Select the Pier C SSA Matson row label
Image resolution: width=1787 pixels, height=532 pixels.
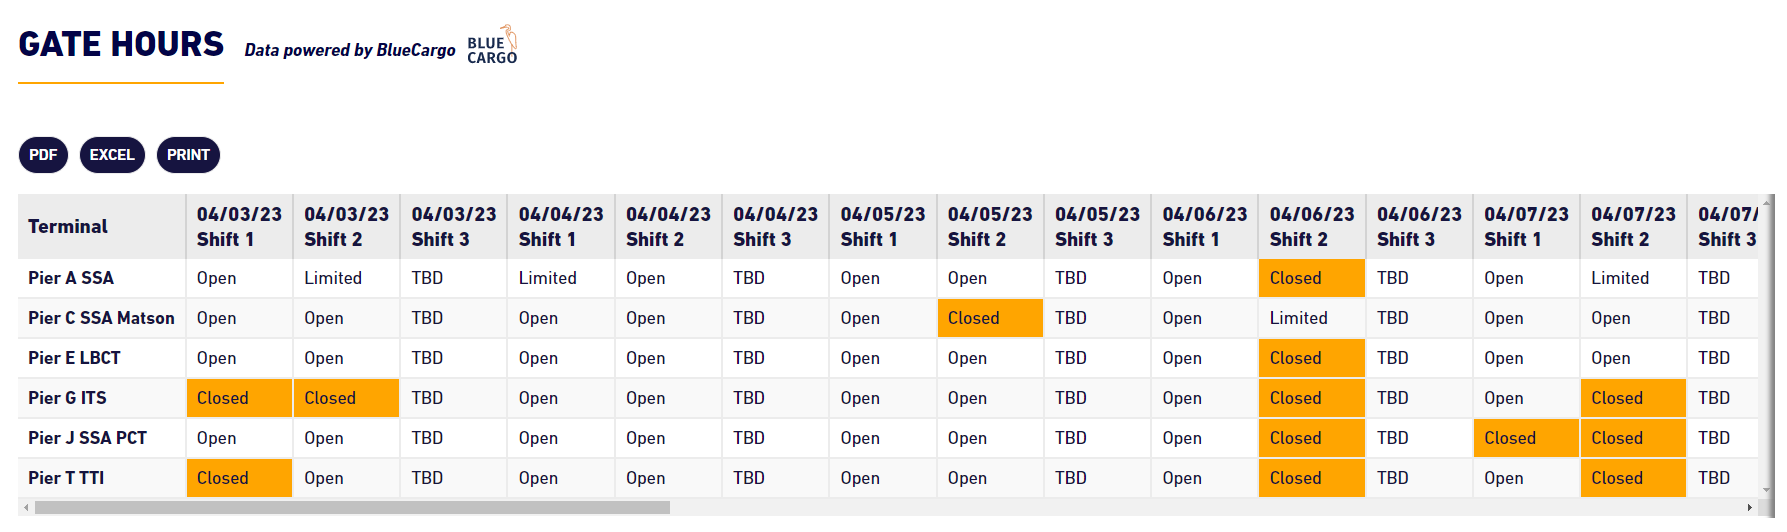coord(101,318)
